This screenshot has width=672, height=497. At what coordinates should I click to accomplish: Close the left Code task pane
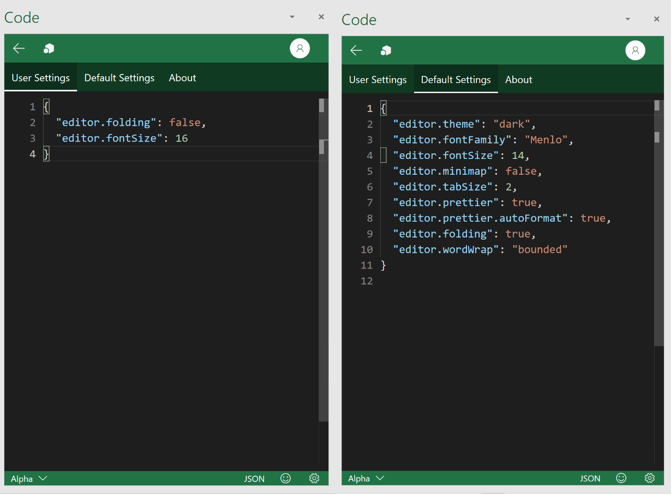pos(321,17)
